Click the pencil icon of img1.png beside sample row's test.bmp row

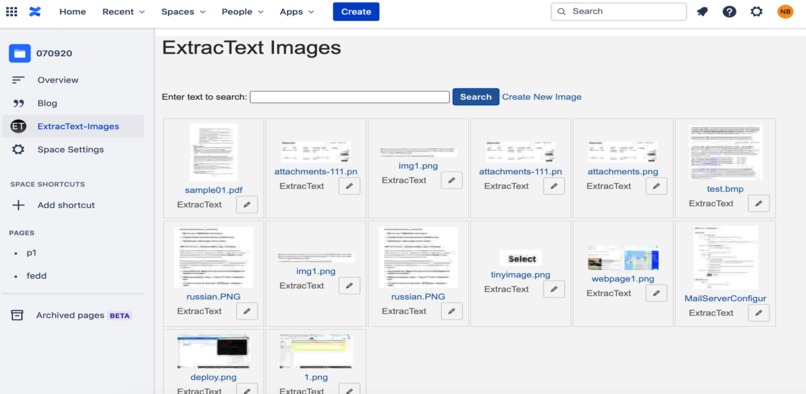coord(452,180)
